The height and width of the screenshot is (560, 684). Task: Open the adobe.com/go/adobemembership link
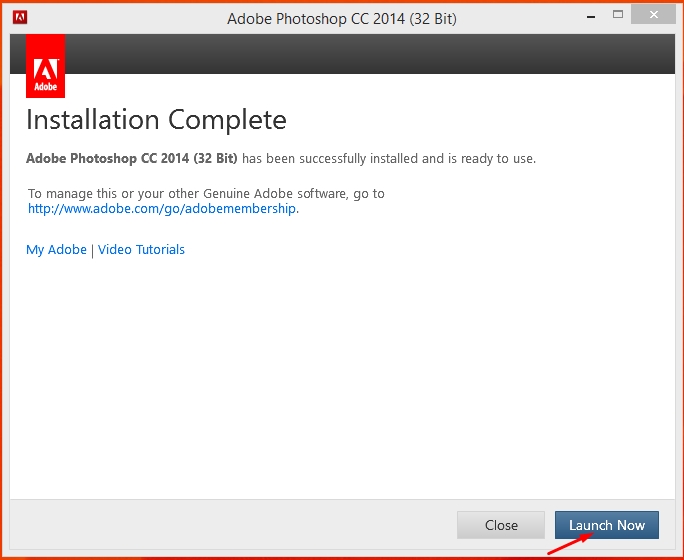pos(162,208)
